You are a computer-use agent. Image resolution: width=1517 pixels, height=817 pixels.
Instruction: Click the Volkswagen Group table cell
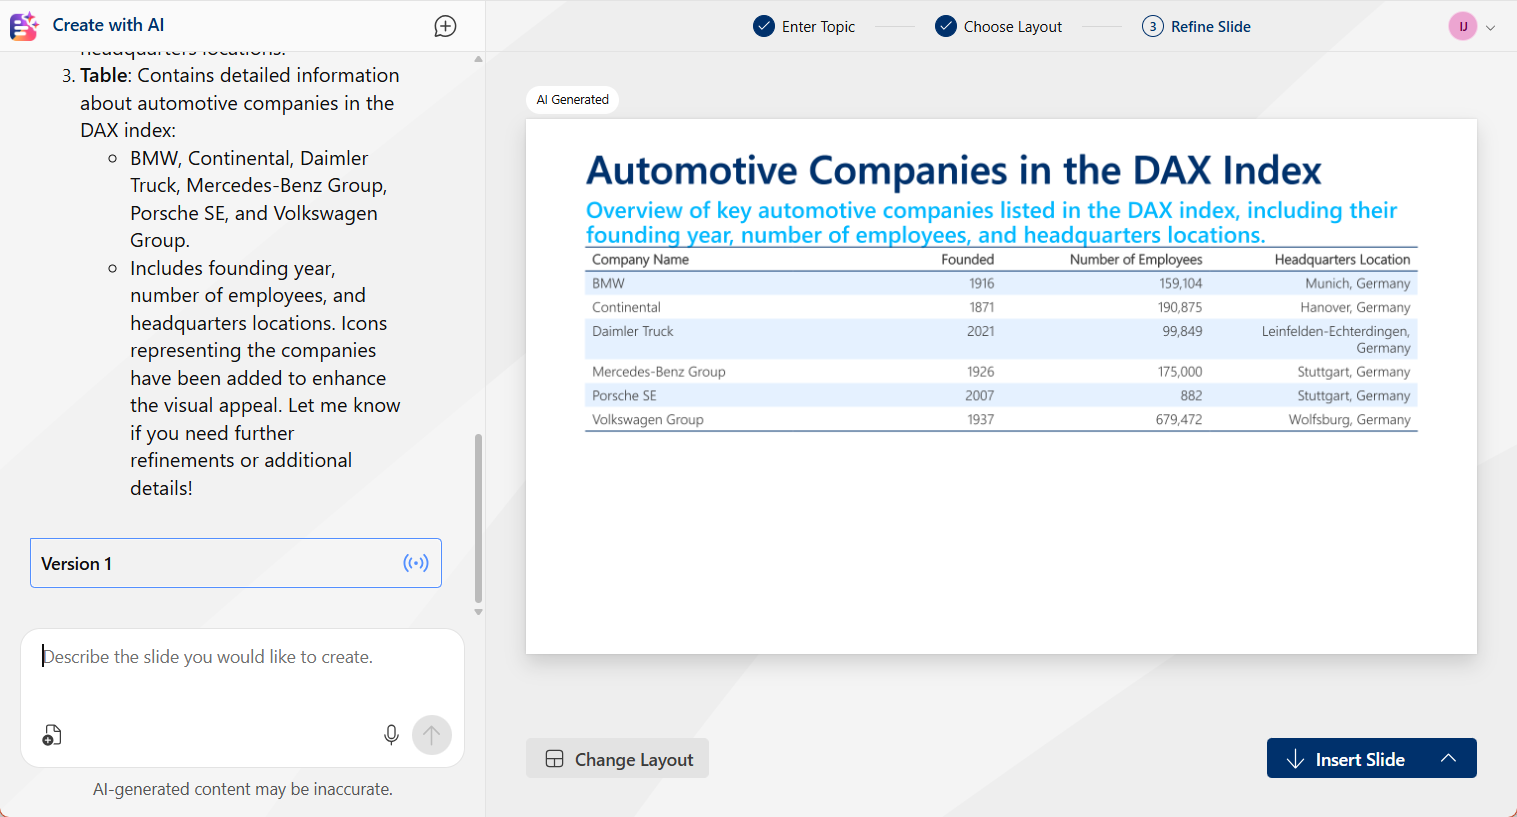click(x=647, y=419)
